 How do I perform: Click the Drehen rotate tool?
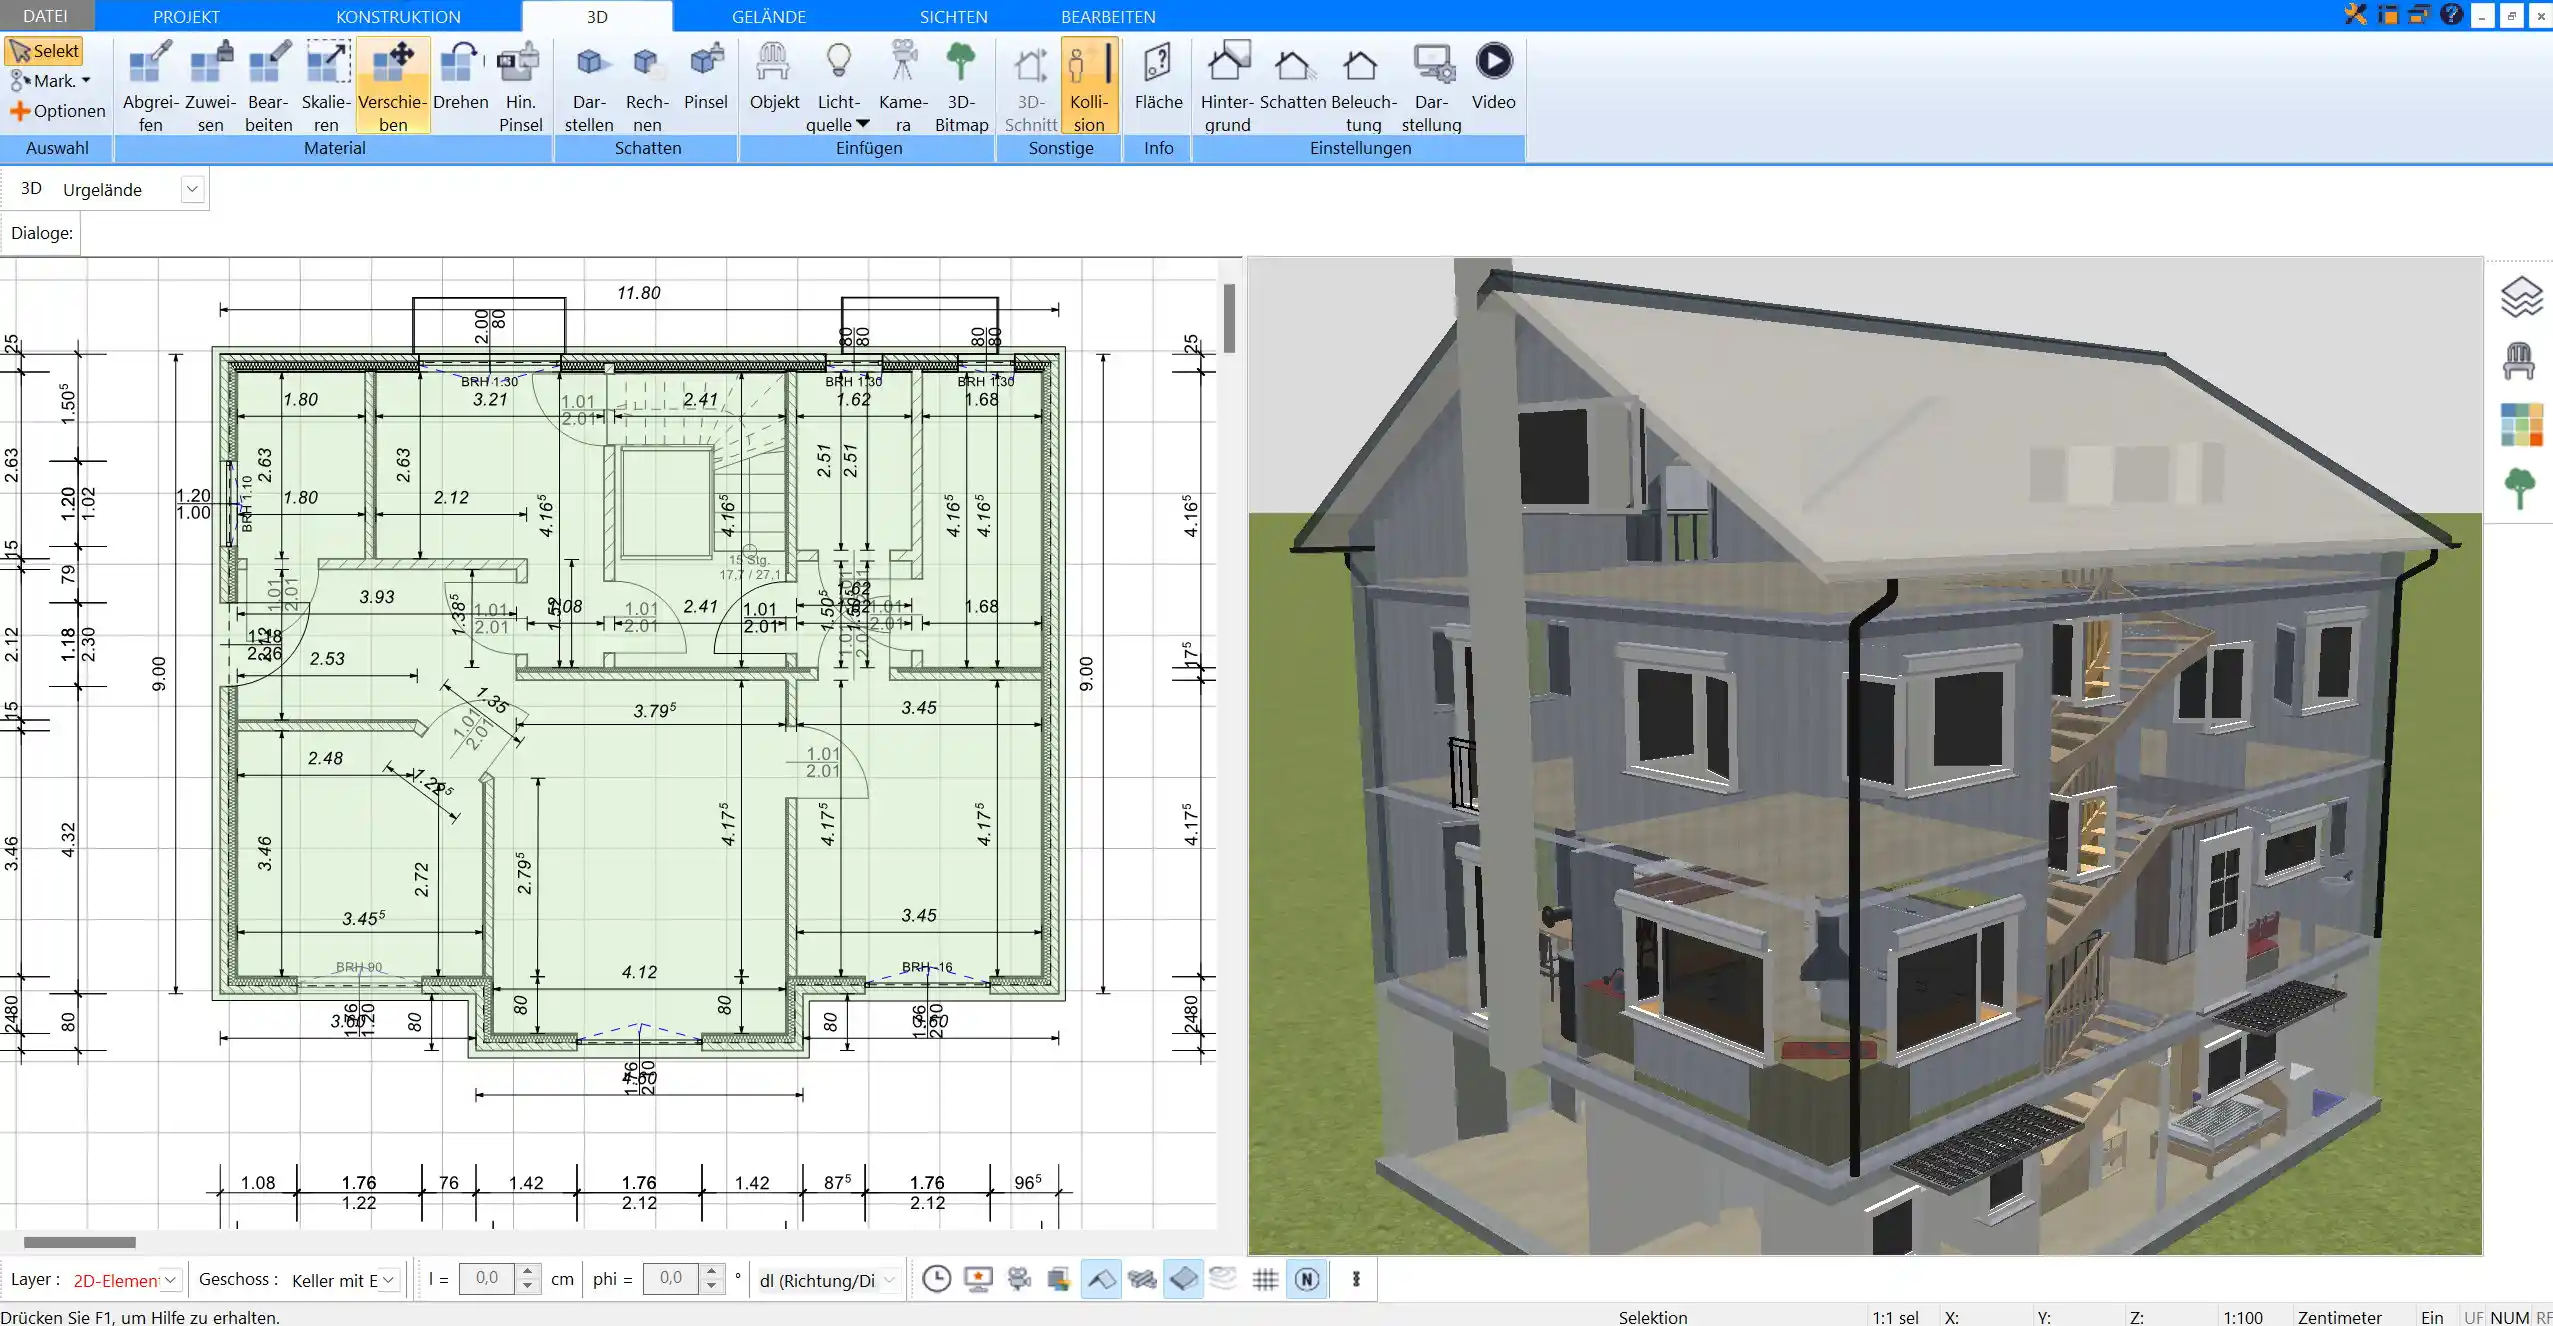click(x=461, y=76)
